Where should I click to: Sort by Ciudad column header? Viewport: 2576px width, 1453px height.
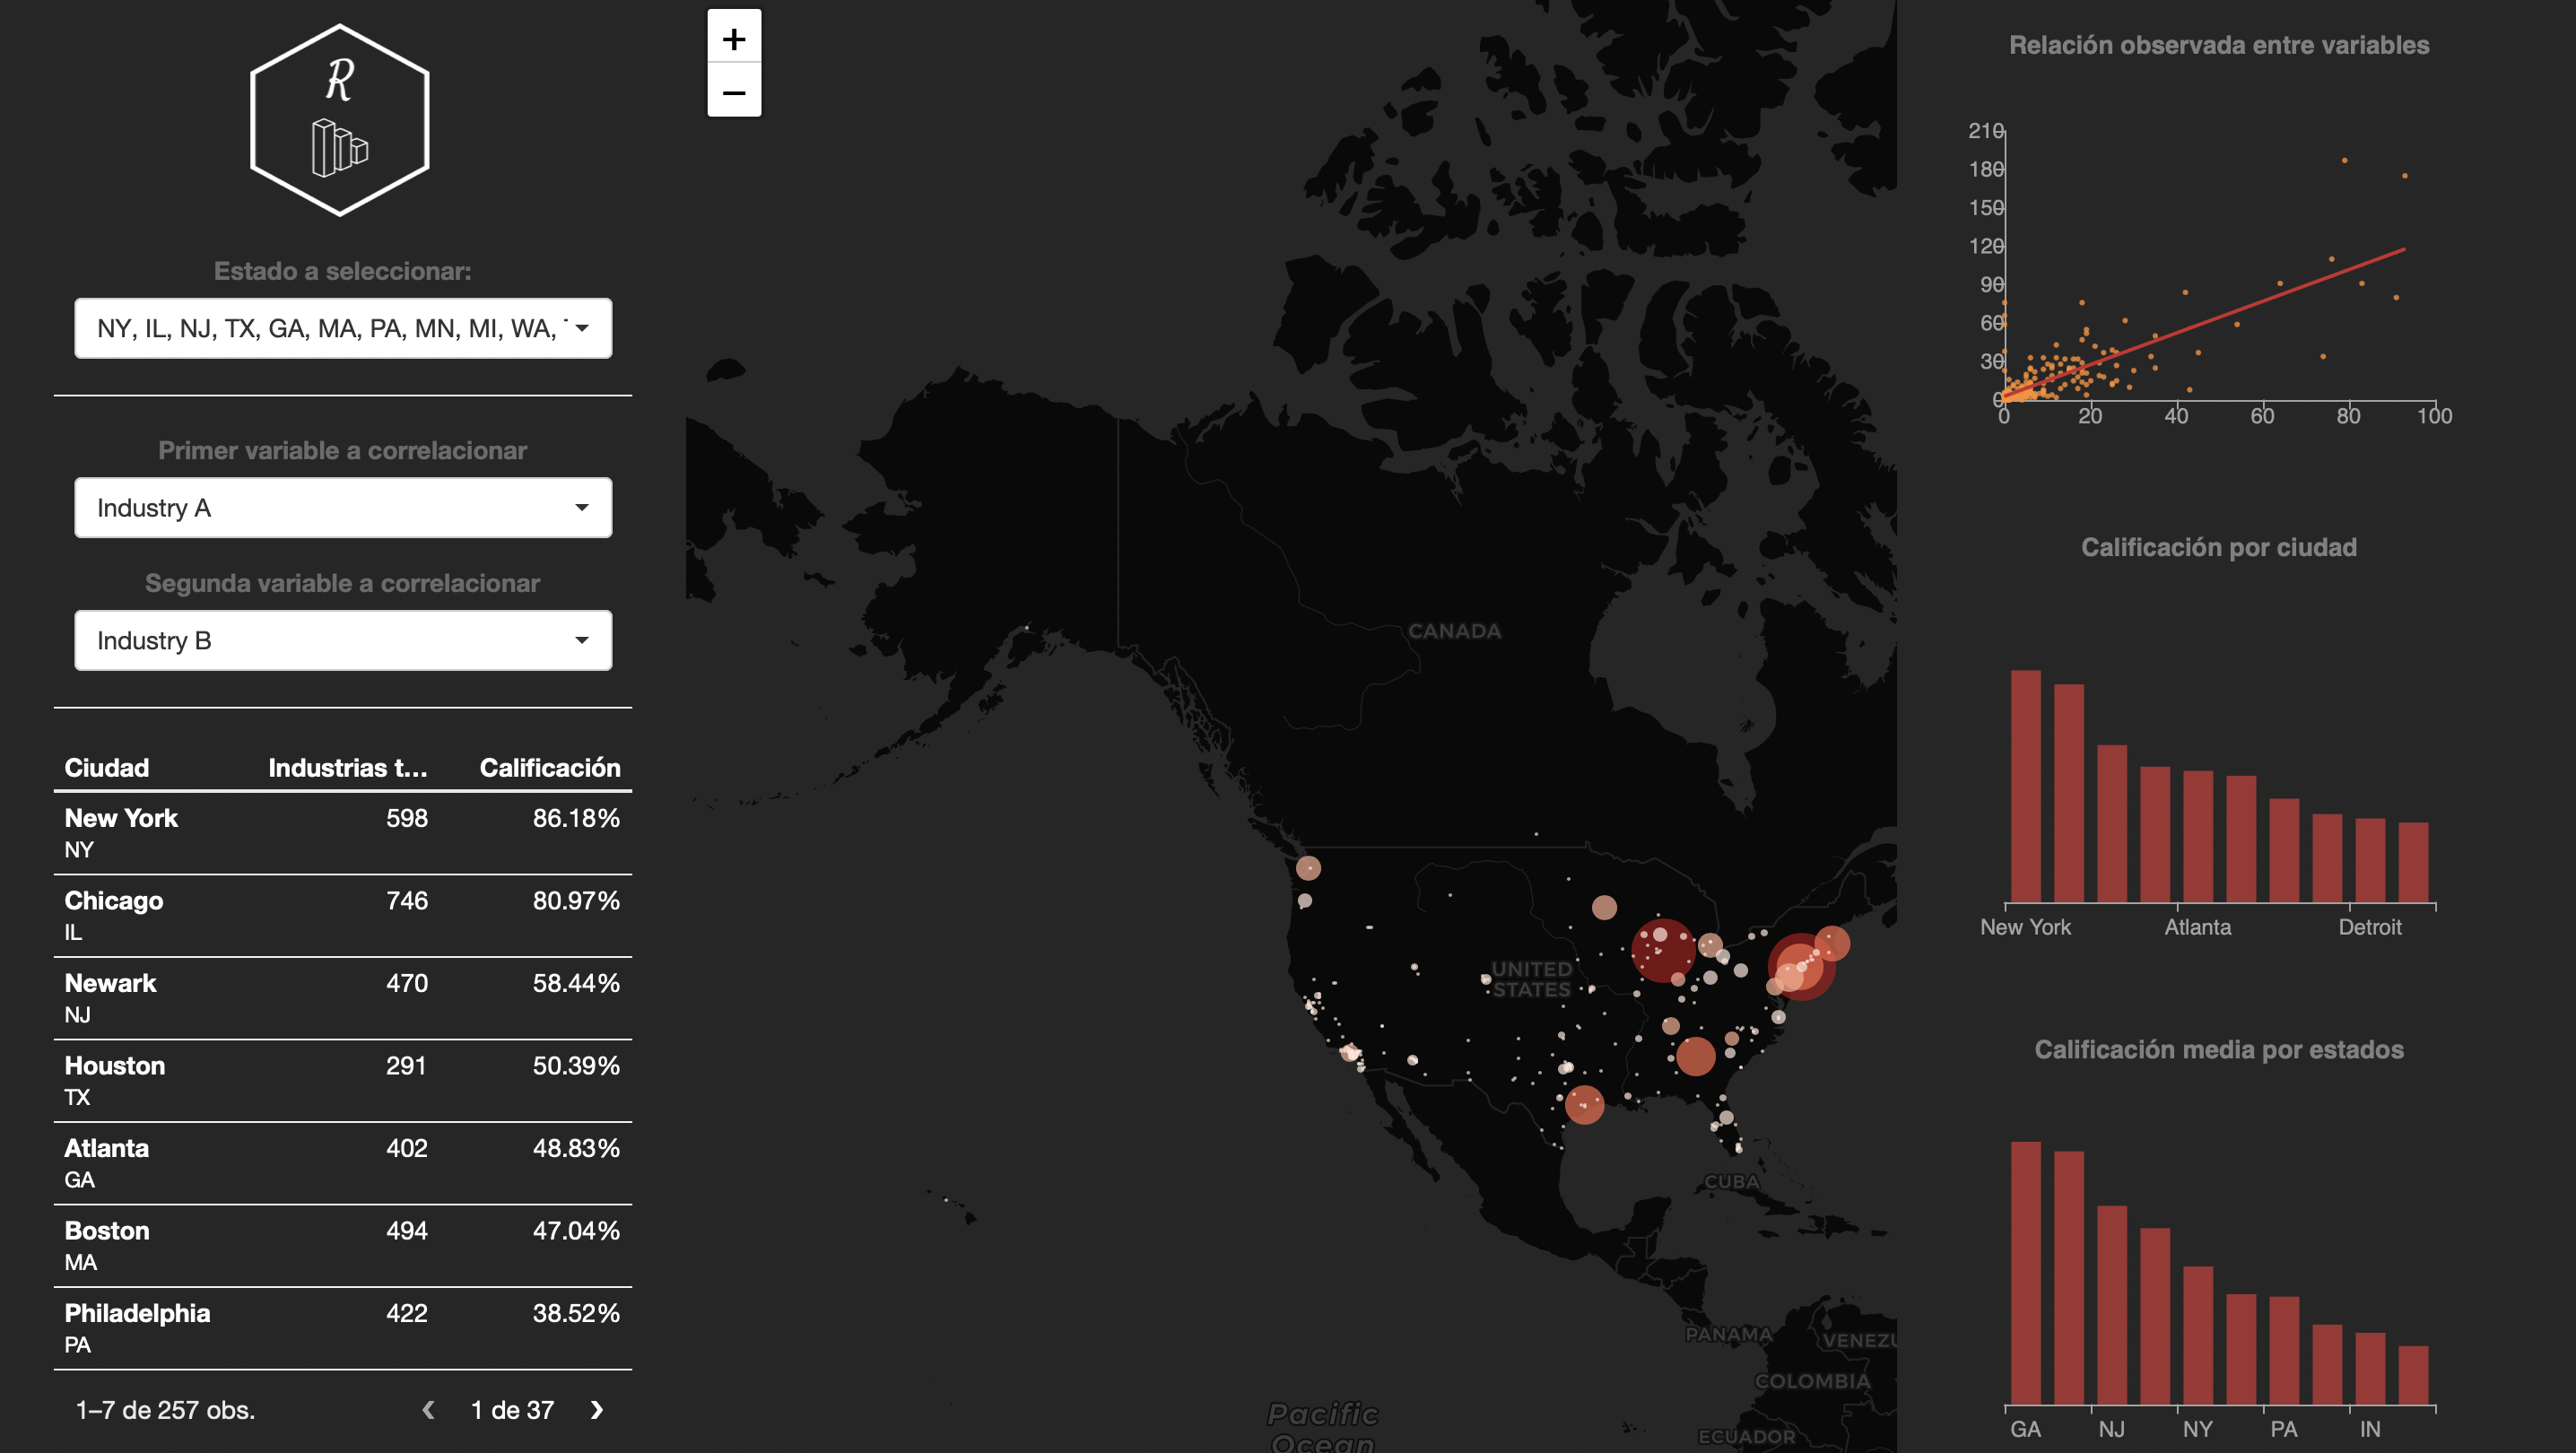tap(107, 767)
